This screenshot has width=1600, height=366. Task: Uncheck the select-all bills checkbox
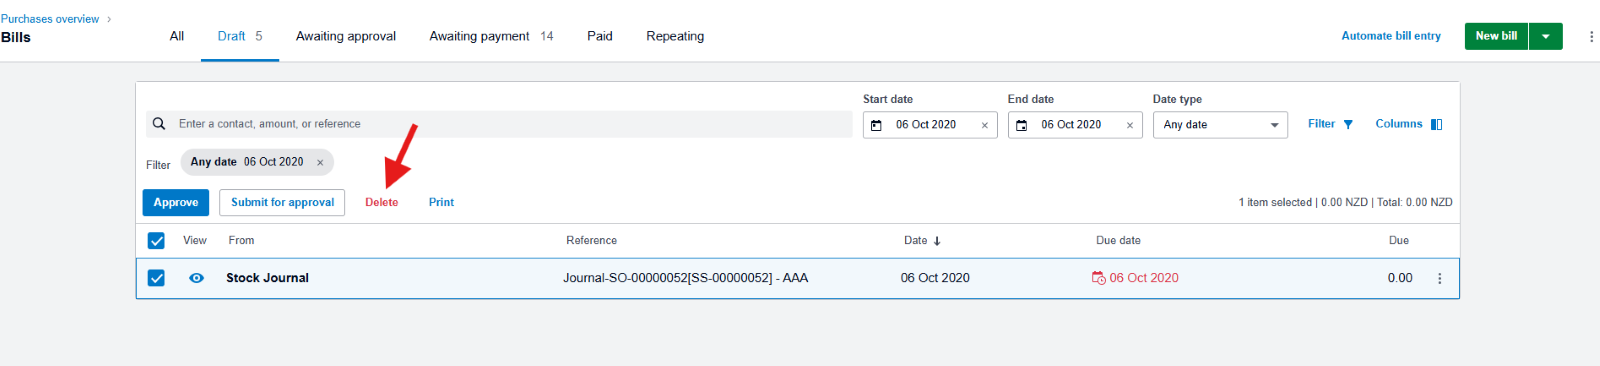coord(156,240)
